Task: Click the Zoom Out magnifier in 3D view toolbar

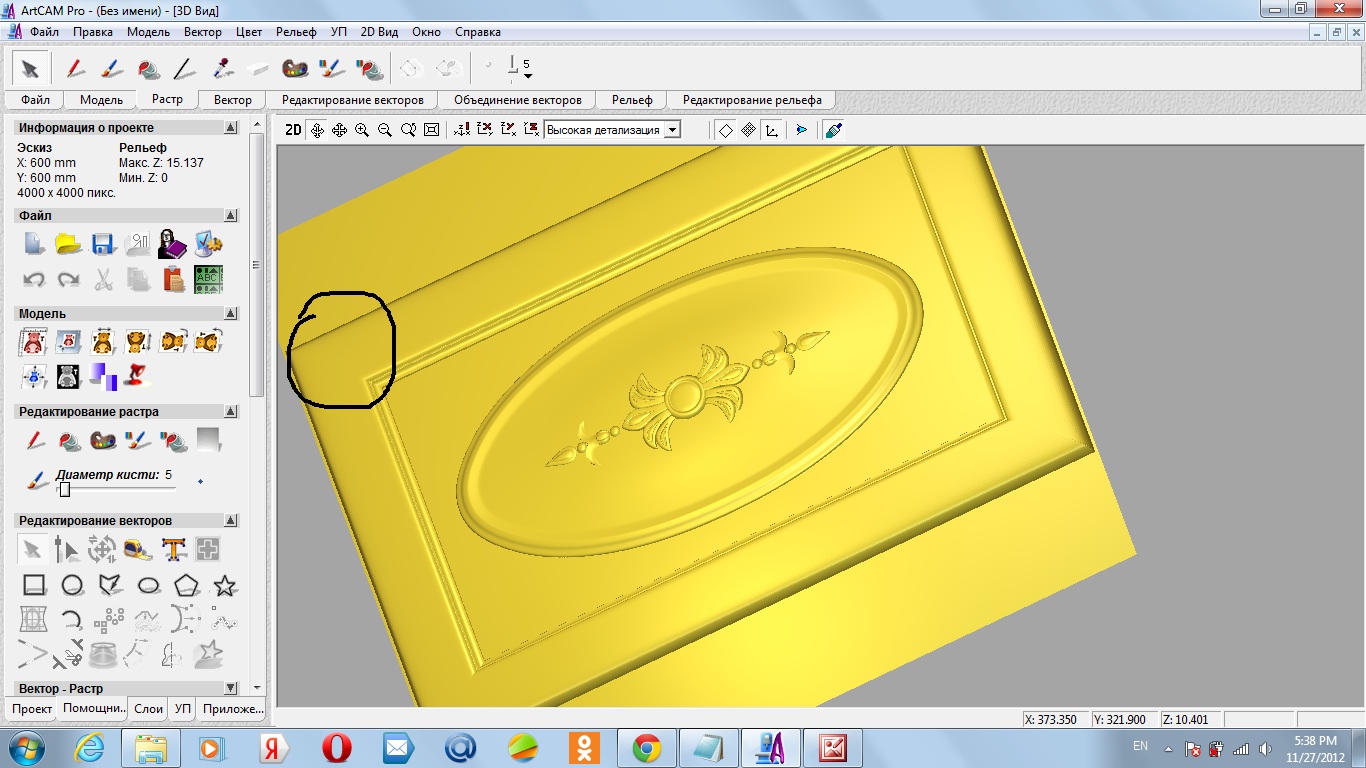Action: (385, 130)
